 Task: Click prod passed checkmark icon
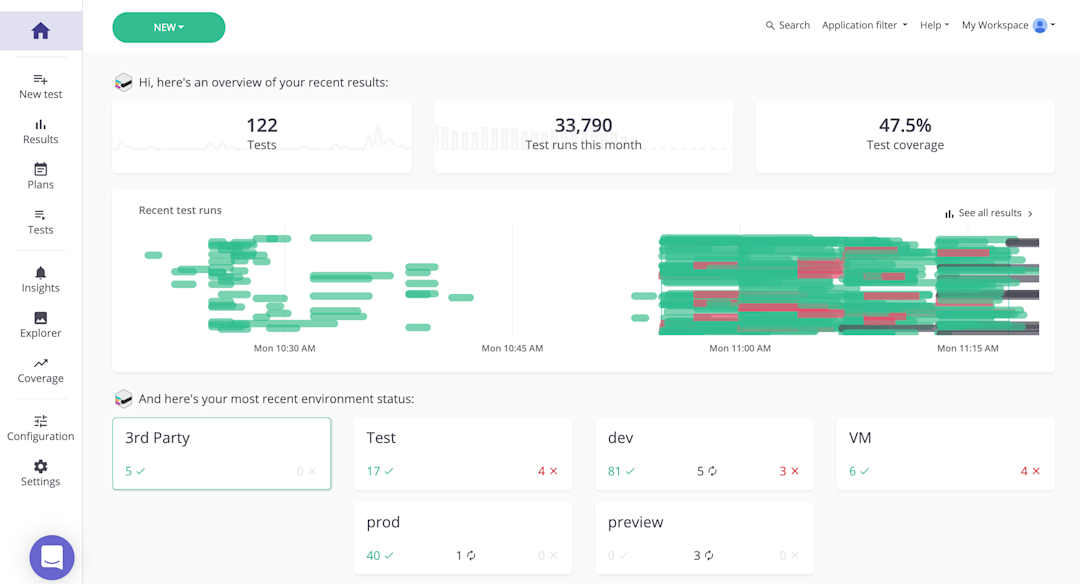(388, 555)
